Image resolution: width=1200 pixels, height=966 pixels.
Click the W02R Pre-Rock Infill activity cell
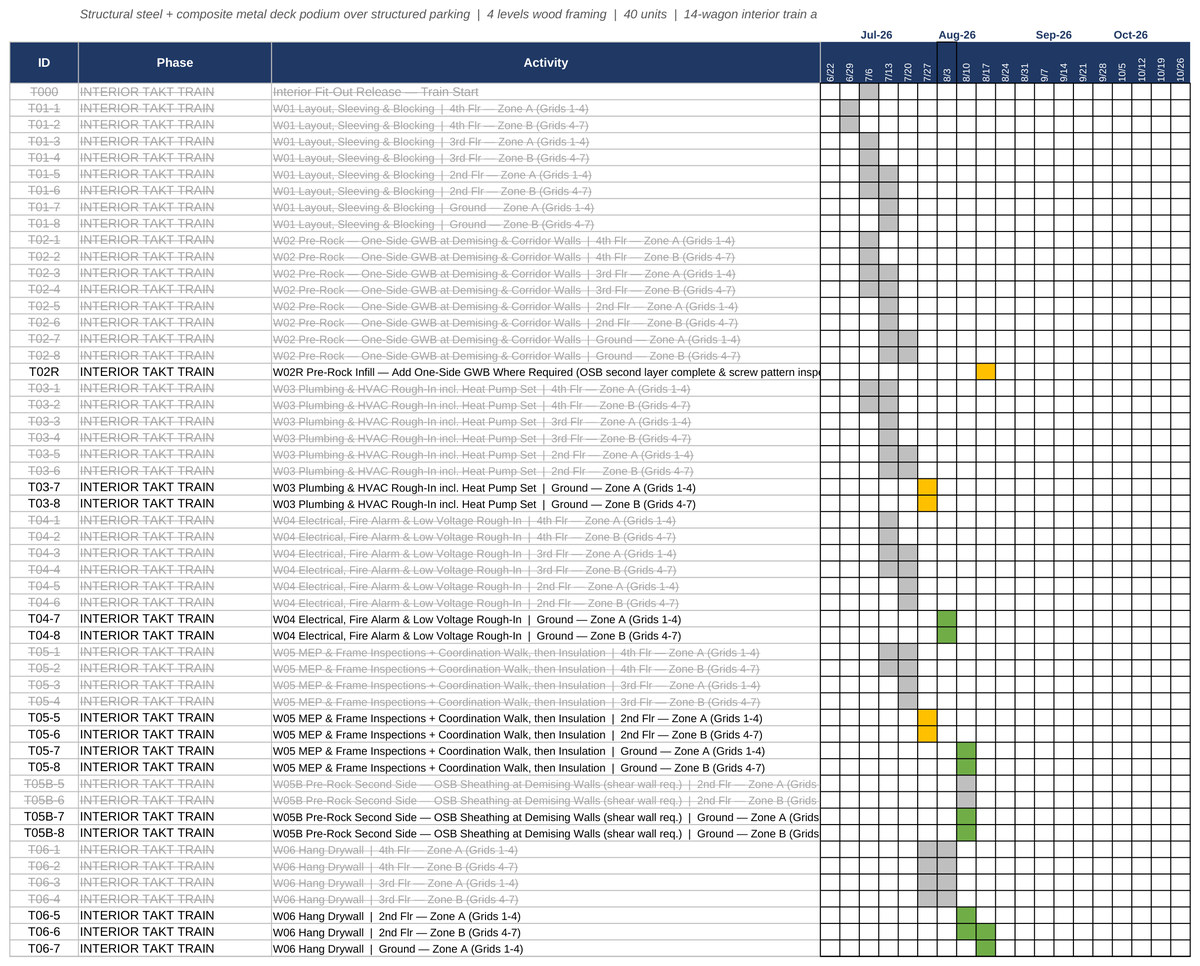pyautogui.click(x=546, y=372)
